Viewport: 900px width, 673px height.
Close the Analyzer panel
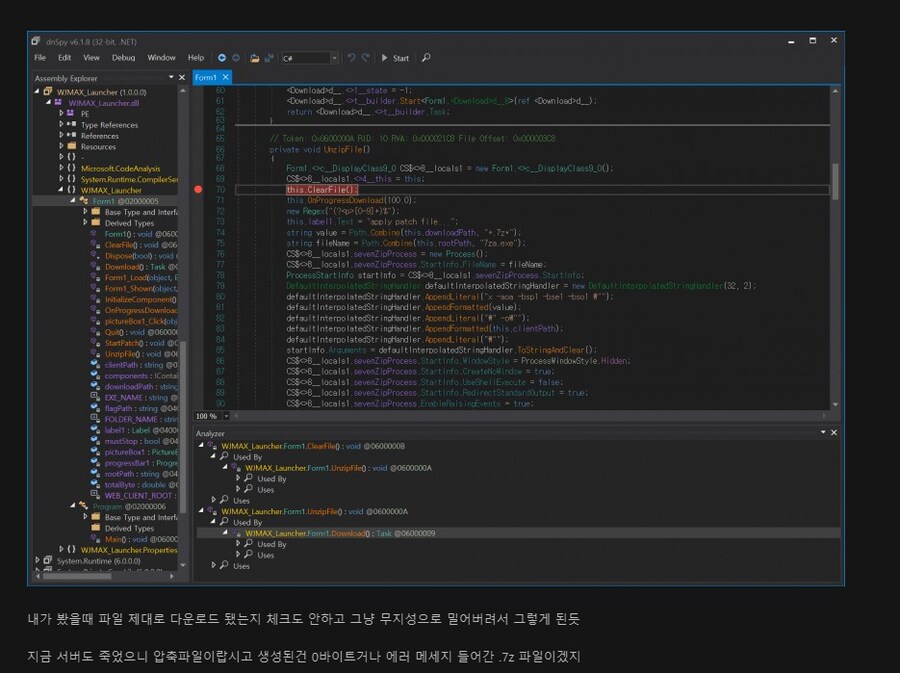point(834,433)
